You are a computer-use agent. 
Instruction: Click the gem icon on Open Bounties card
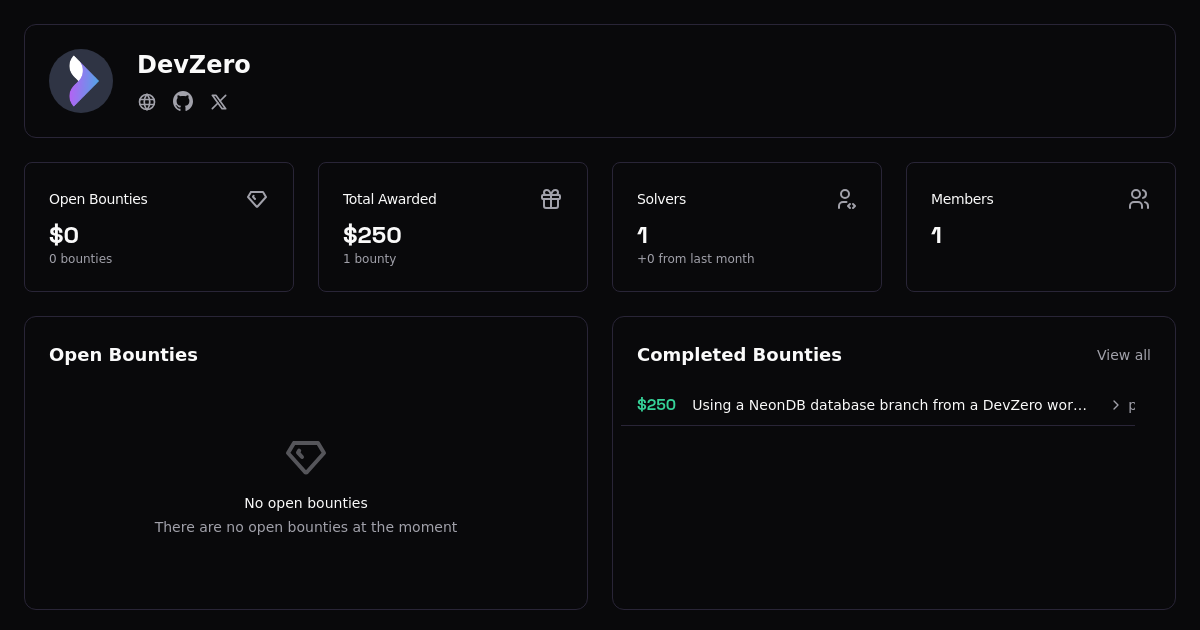coord(257,199)
